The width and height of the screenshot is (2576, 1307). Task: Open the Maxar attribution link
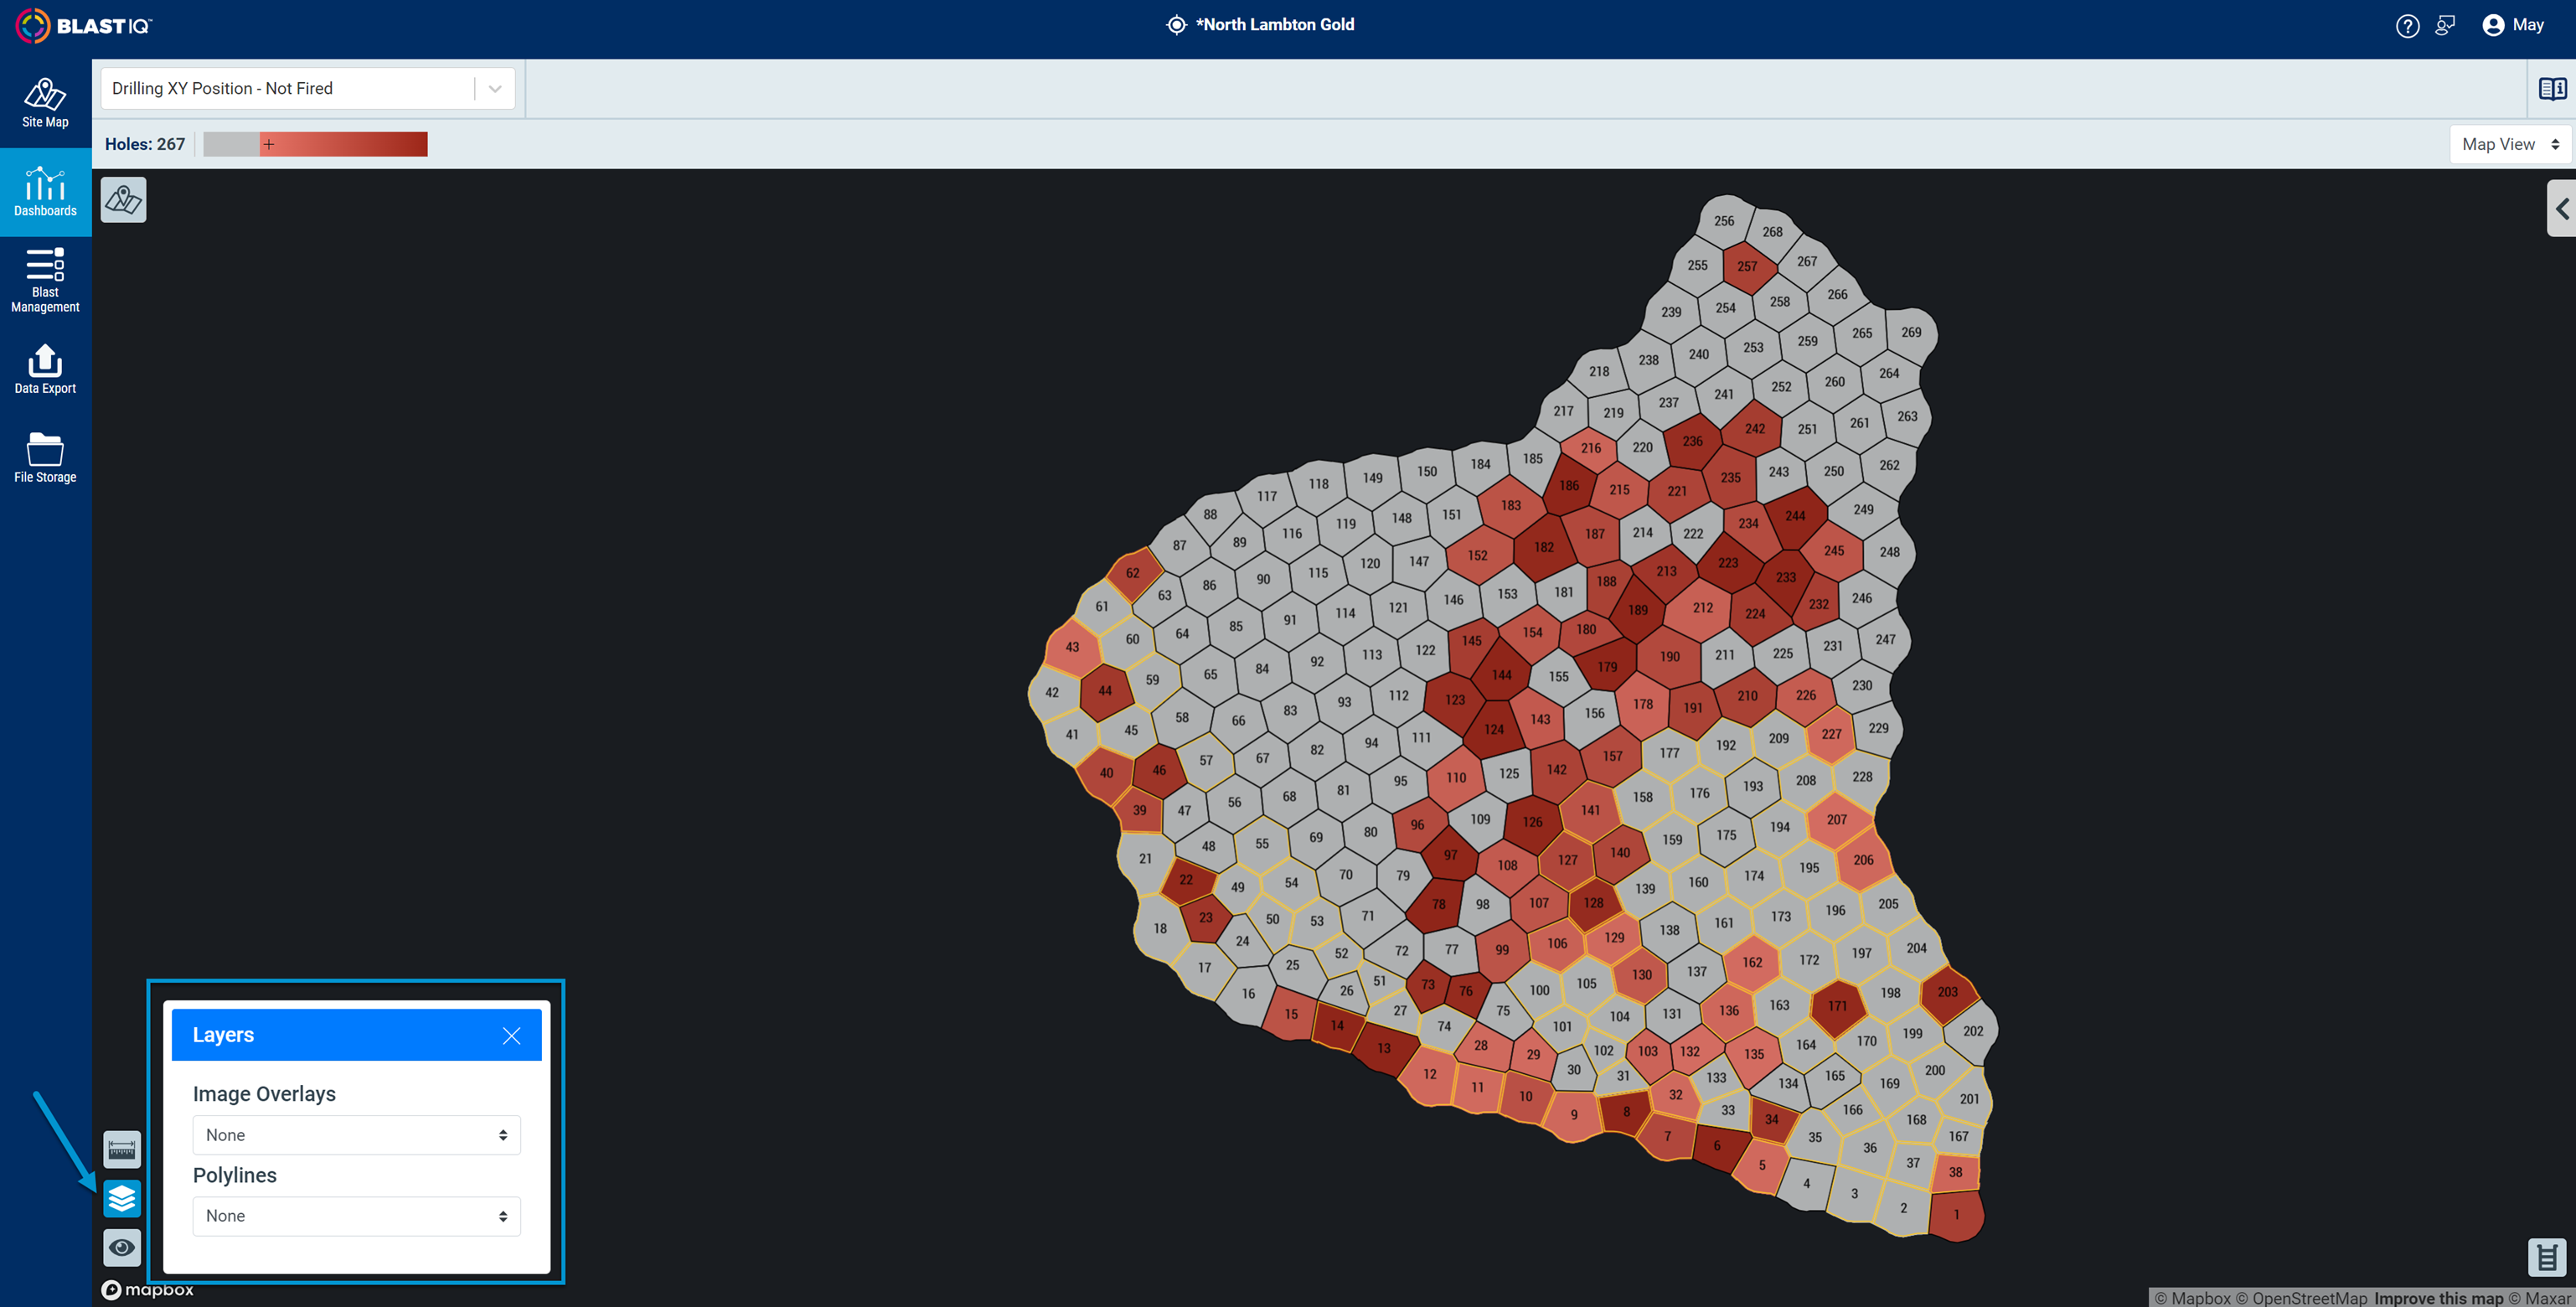2538,1298
